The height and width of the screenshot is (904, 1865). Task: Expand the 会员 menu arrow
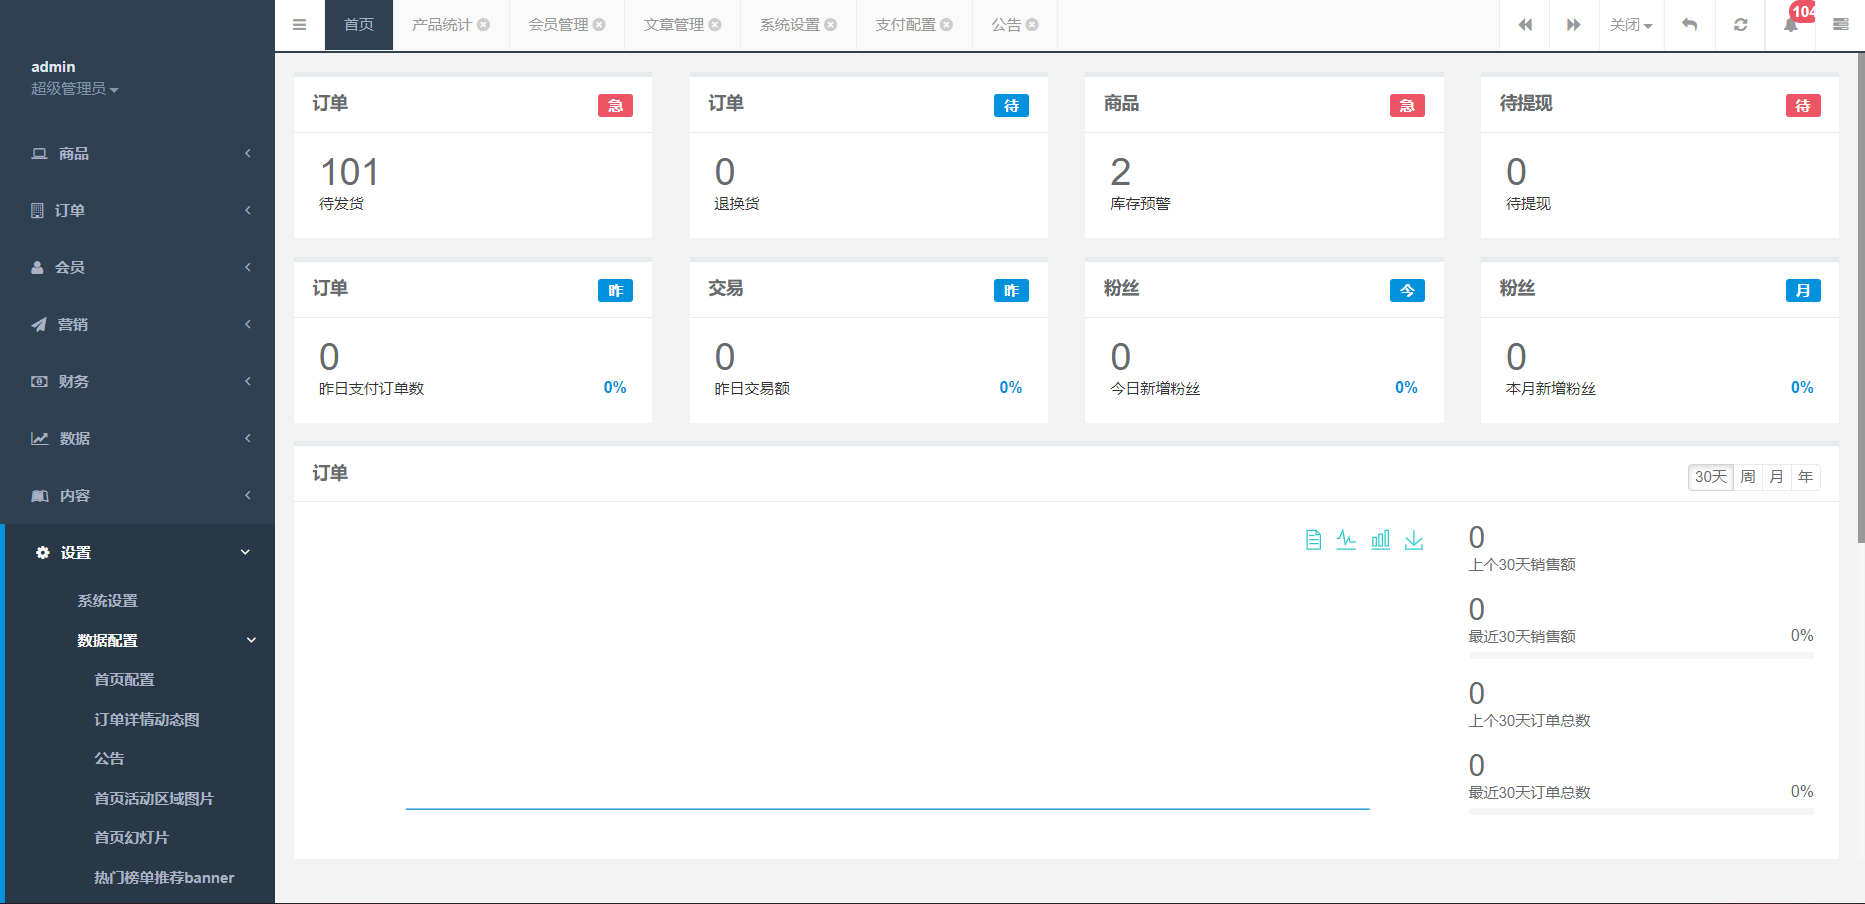[247, 267]
